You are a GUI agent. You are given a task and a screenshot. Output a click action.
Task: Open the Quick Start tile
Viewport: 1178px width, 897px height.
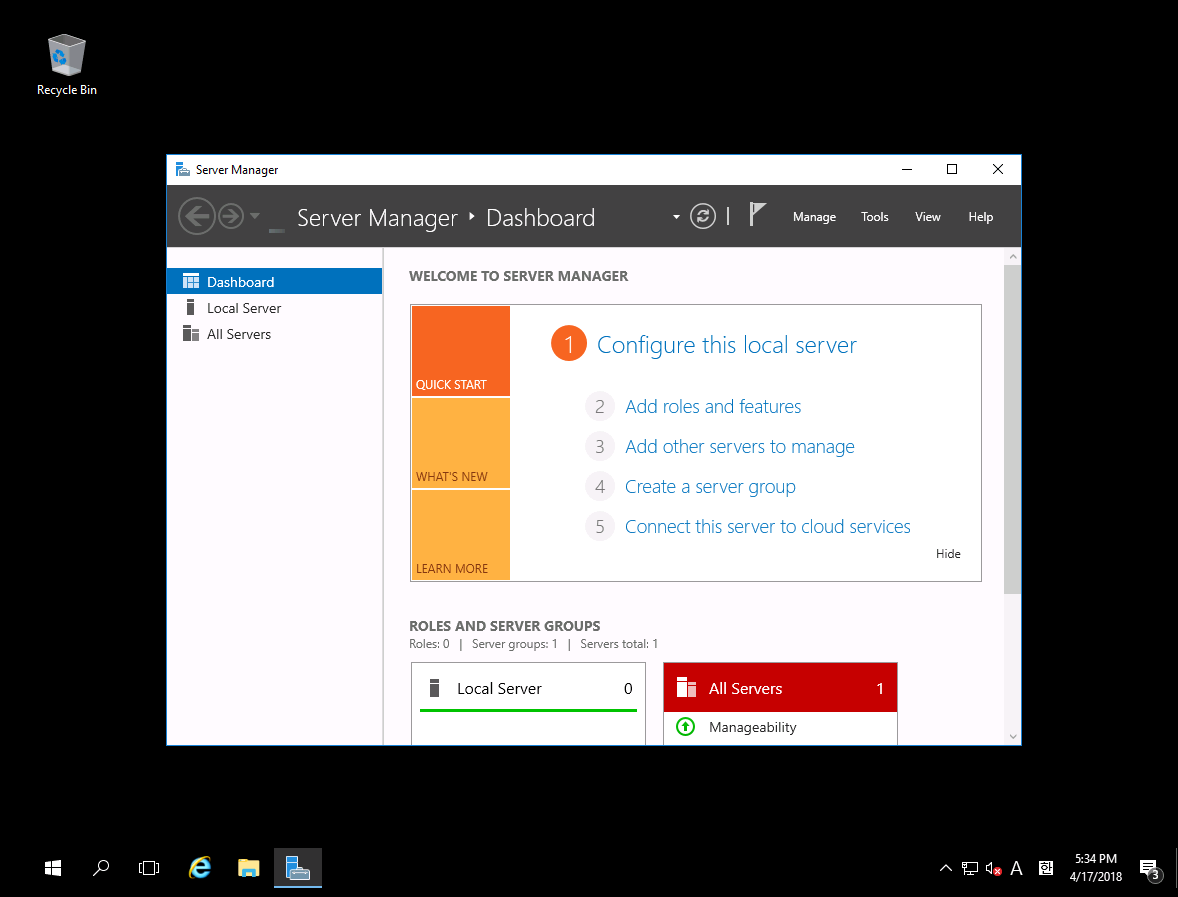click(x=461, y=351)
